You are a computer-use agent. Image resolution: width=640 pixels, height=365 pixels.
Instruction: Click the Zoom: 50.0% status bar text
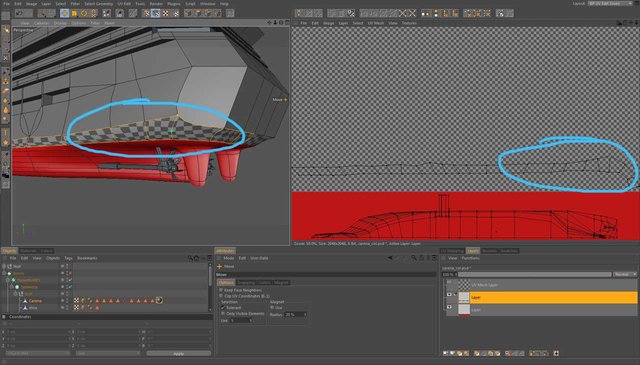(306, 244)
